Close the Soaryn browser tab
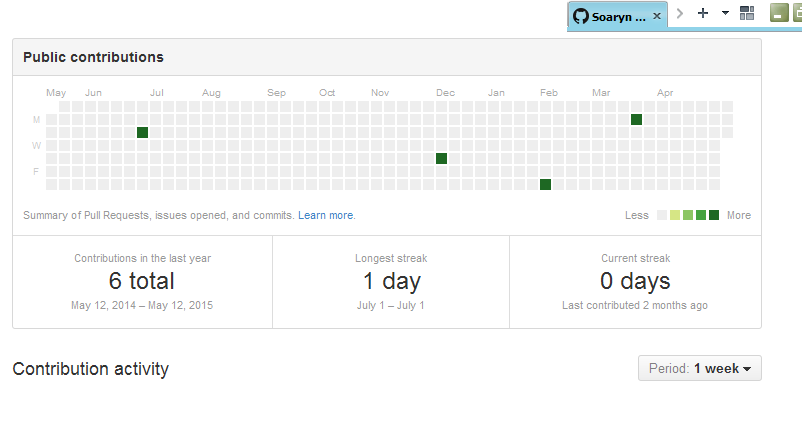The height and width of the screenshot is (427, 802). [x=657, y=16]
